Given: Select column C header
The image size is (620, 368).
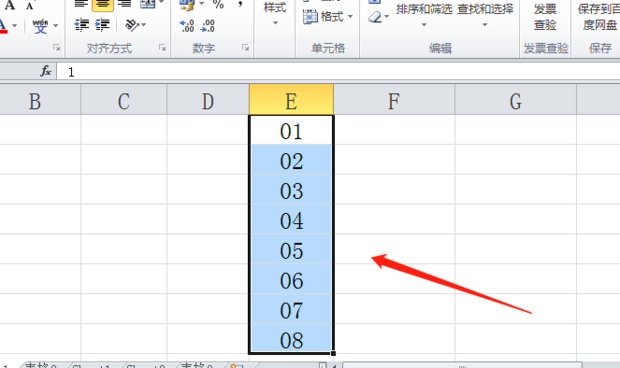Looking at the screenshot, I should (x=124, y=101).
